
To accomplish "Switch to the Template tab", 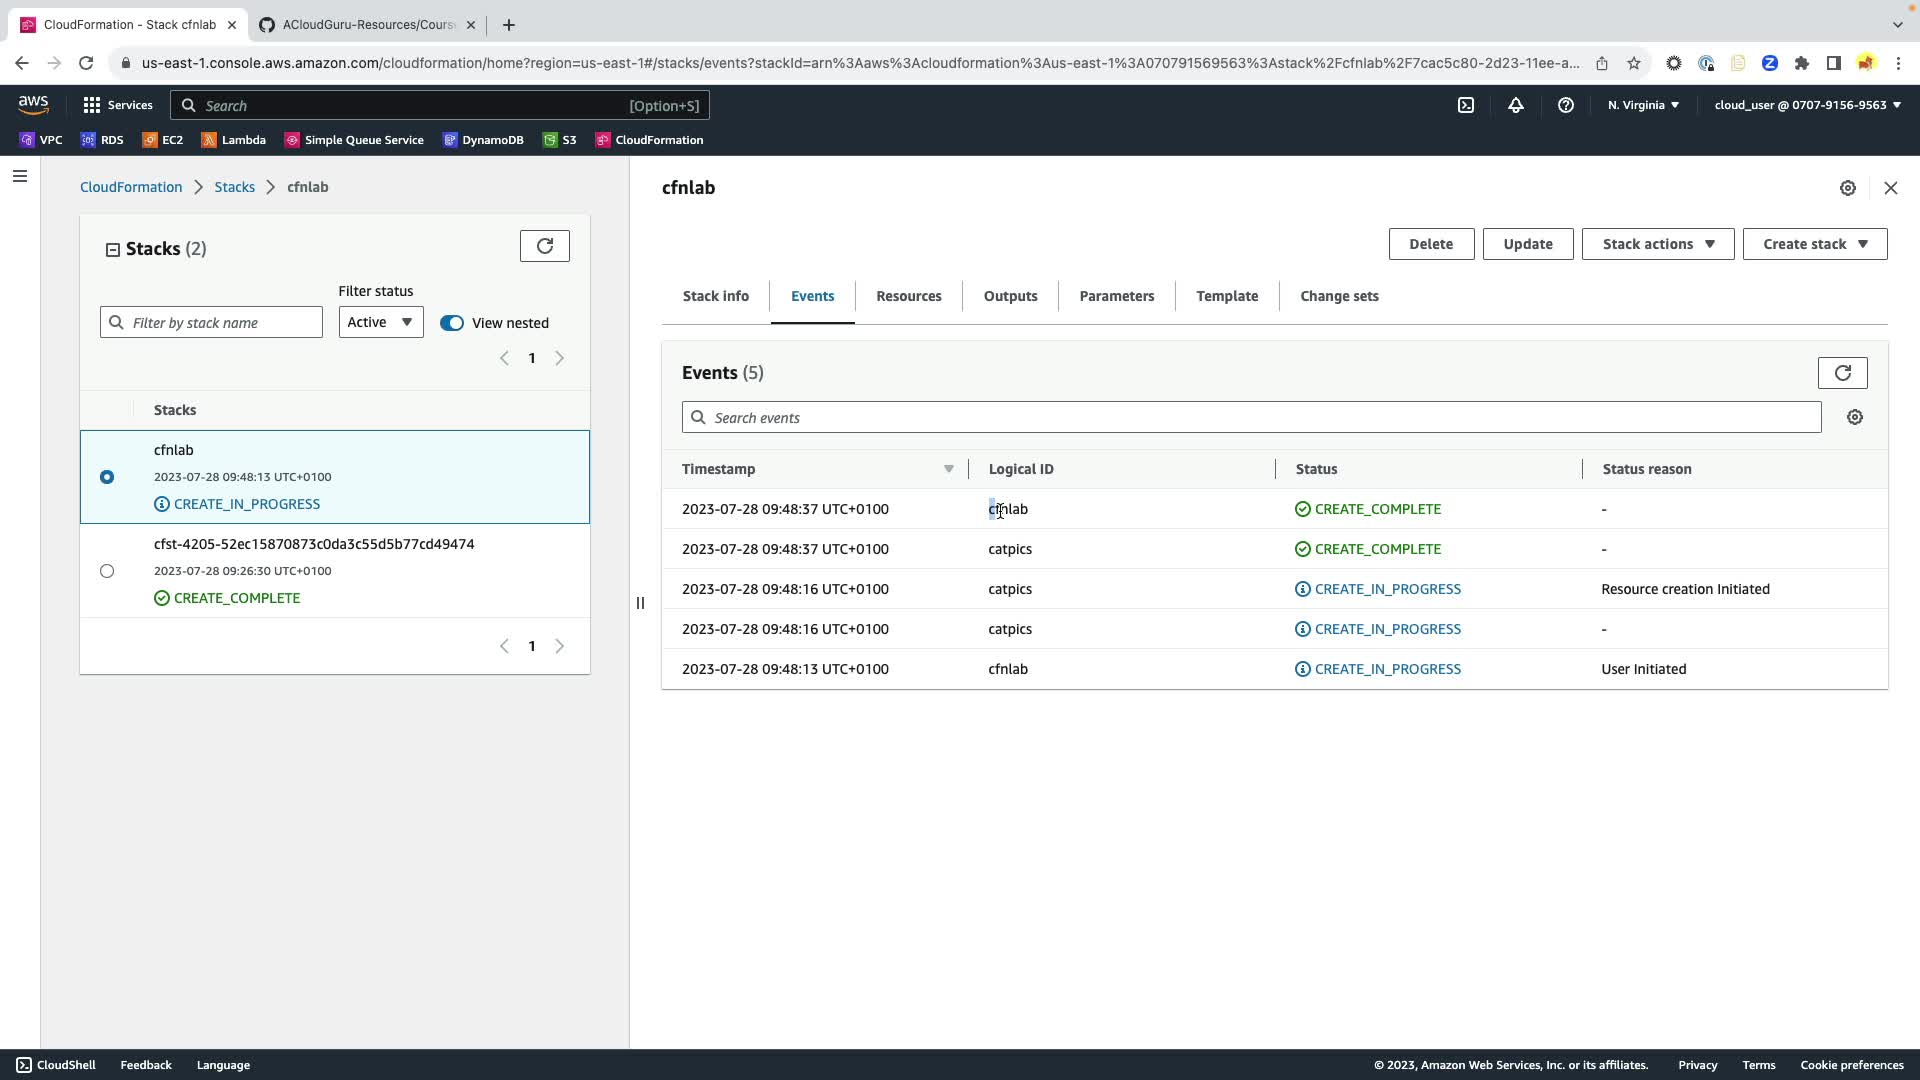I will coord(1226,296).
